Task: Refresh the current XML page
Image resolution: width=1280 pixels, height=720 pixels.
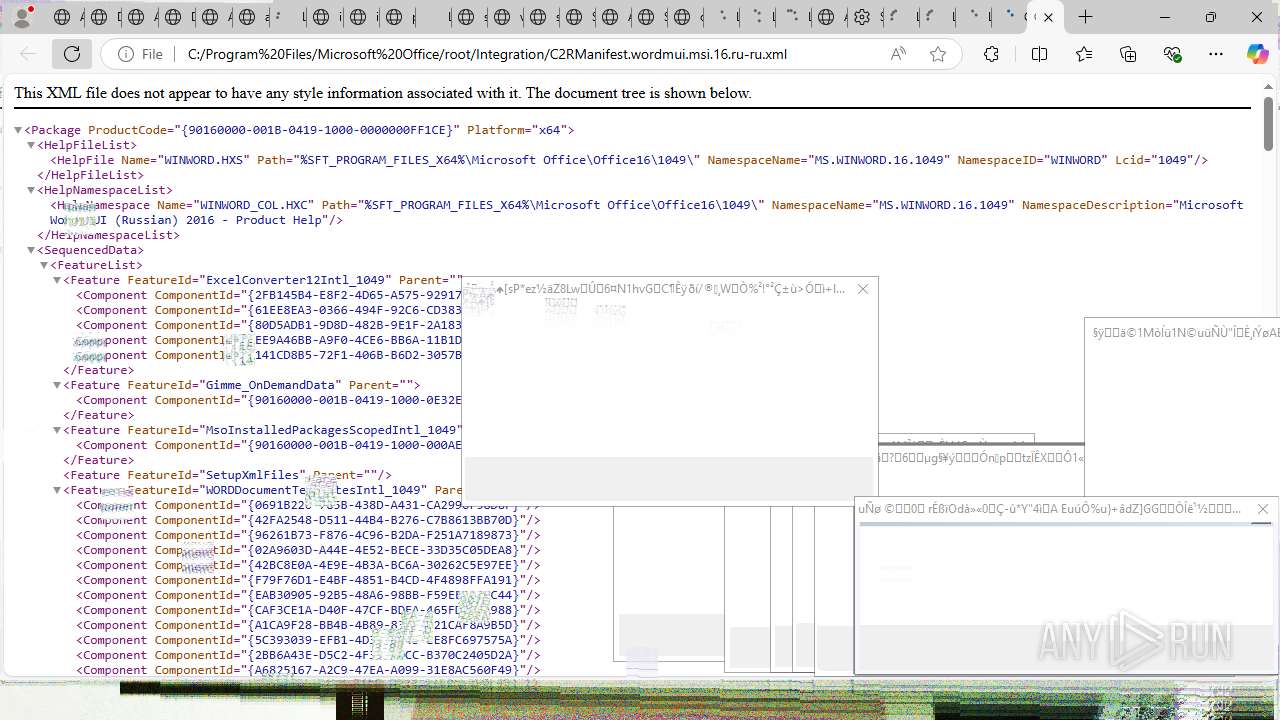Action: [72, 54]
